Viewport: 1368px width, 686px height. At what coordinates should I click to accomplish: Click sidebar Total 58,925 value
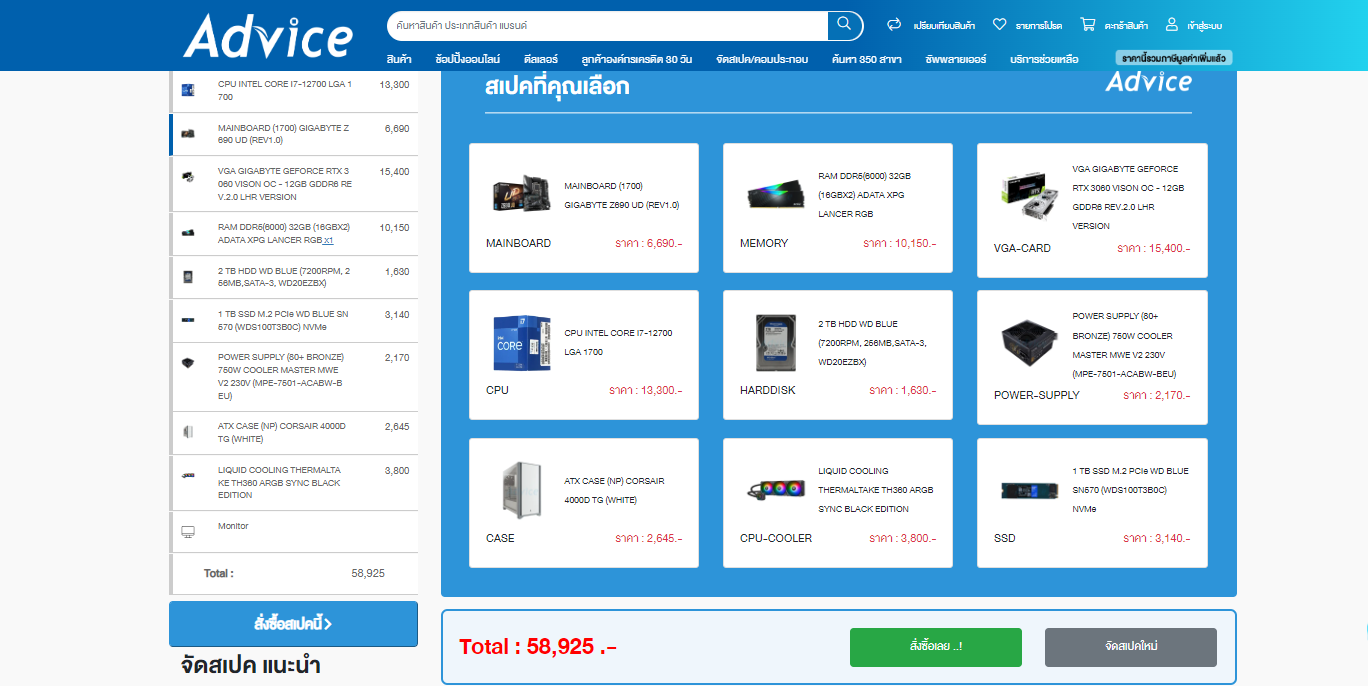click(x=368, y=573)
